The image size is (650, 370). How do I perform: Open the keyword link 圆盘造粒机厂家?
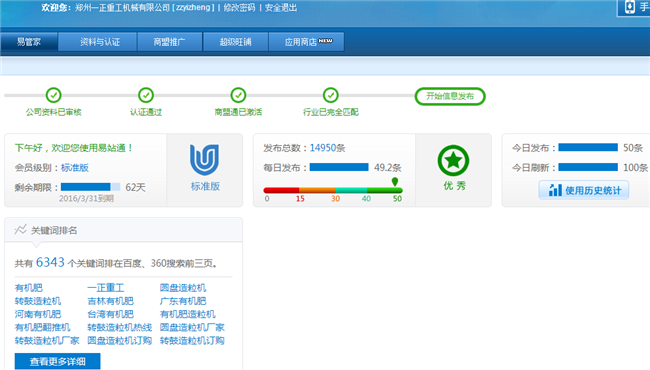(192, 327)
